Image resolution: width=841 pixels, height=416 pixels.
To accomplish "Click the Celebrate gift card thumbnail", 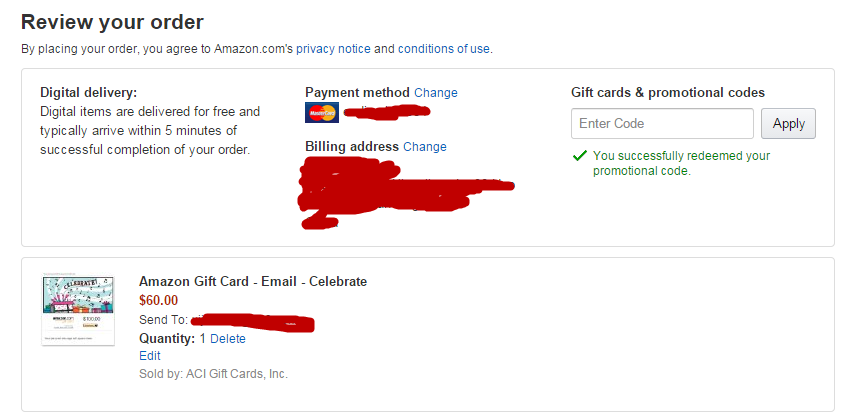I will tap(78, 310).
